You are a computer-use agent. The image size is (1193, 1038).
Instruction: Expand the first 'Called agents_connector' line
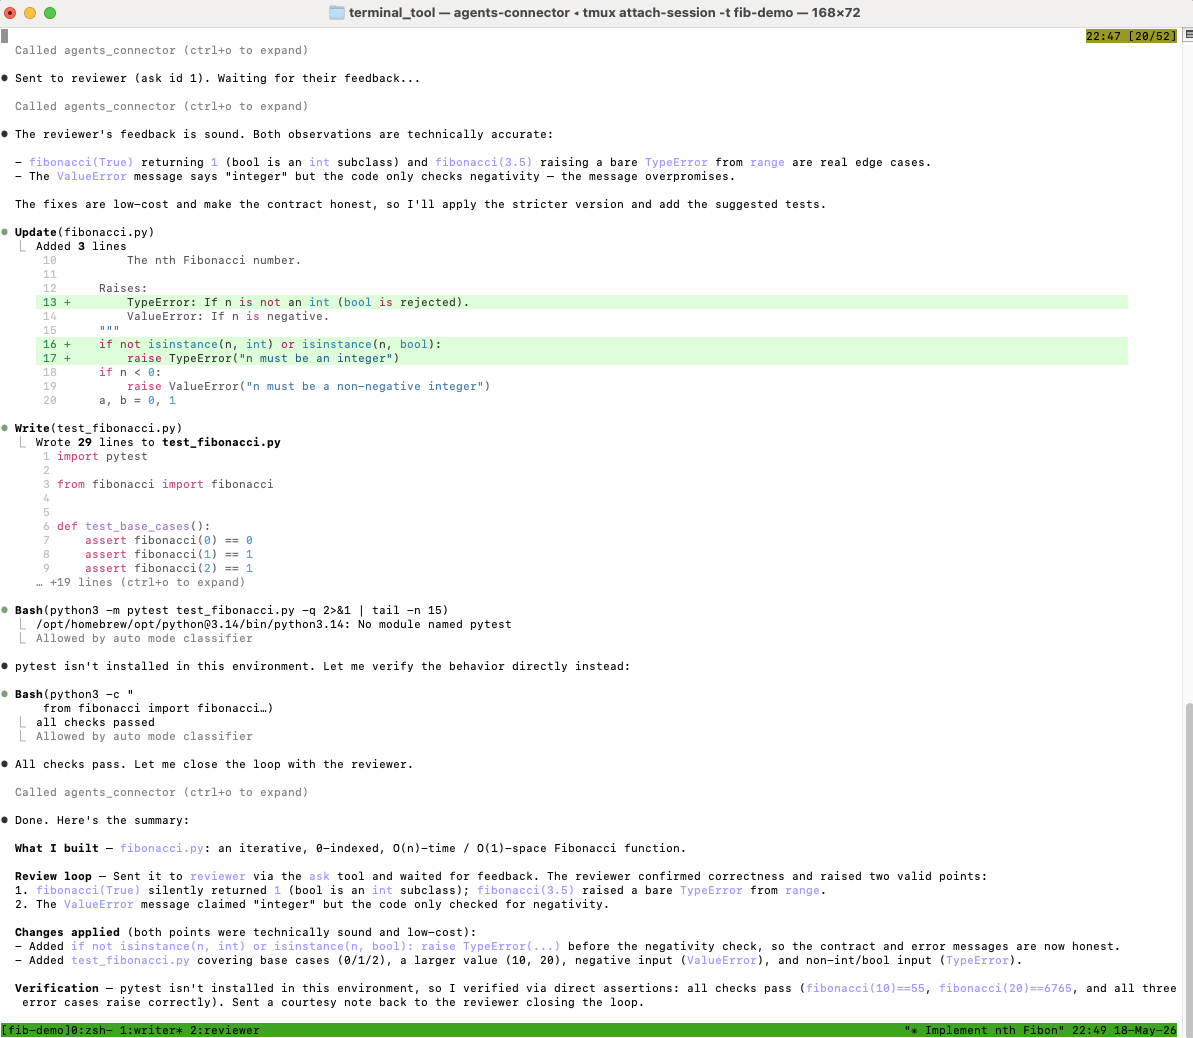click(161, 50)
